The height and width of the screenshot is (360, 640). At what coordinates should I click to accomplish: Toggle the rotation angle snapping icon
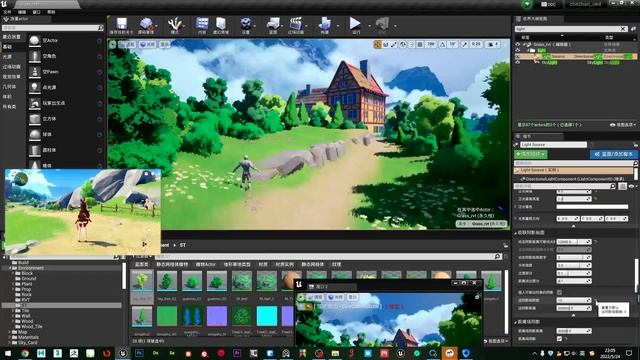(x=442, y=44)
